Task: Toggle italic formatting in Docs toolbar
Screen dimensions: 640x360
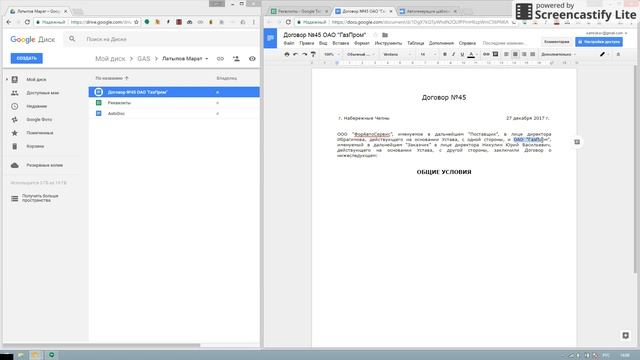Action: (x=453, y=54)
